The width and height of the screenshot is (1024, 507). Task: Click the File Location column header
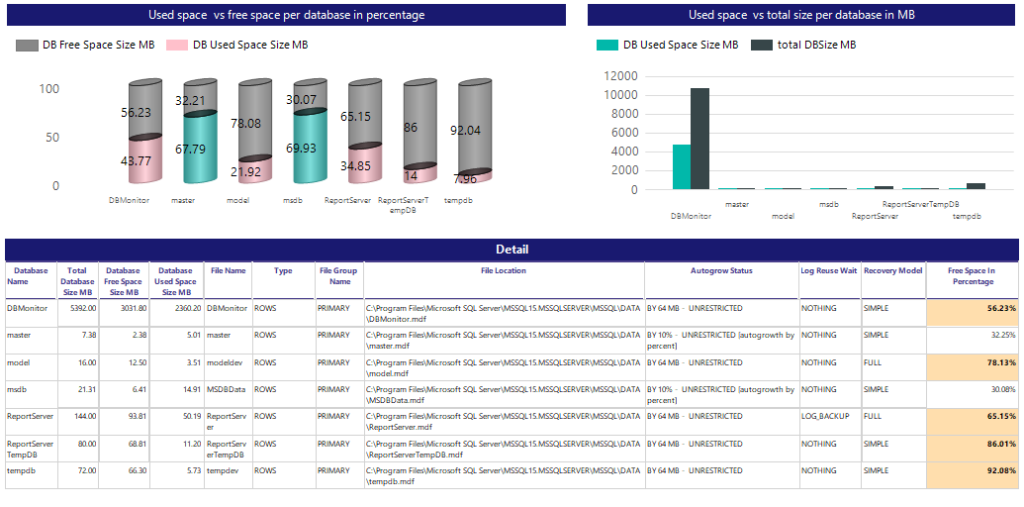pyautogui.click(x=502, y=270)
